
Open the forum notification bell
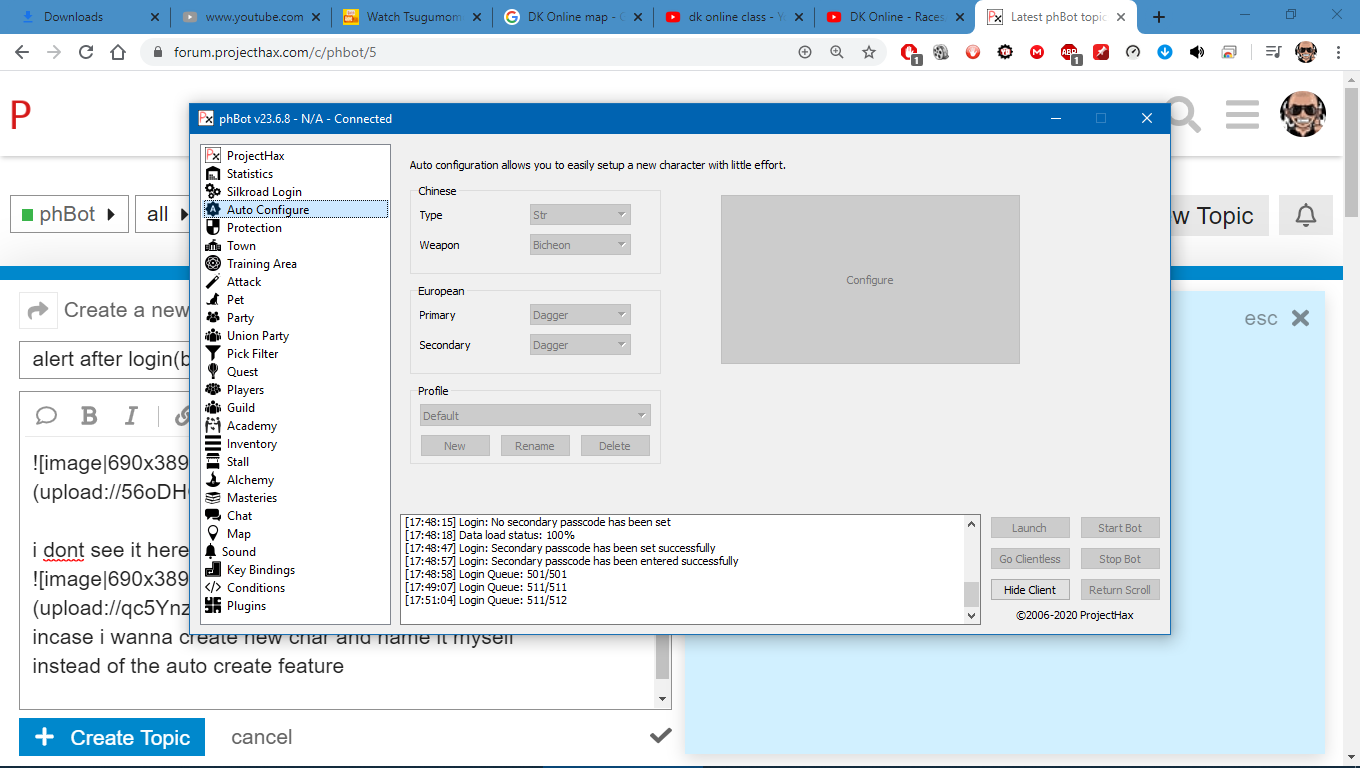coord(1305,216)
